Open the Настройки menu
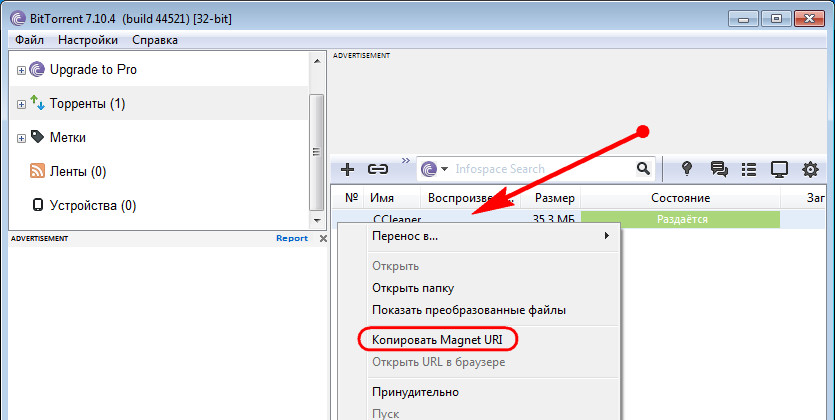This screenshot has width=835, height=420. 88,40
